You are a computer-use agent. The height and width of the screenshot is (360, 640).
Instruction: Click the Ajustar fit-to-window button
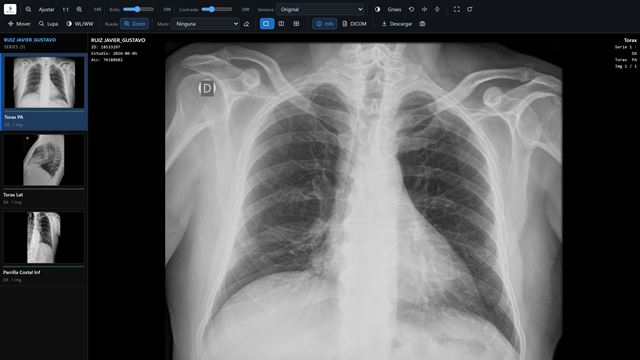pos(47,9)
